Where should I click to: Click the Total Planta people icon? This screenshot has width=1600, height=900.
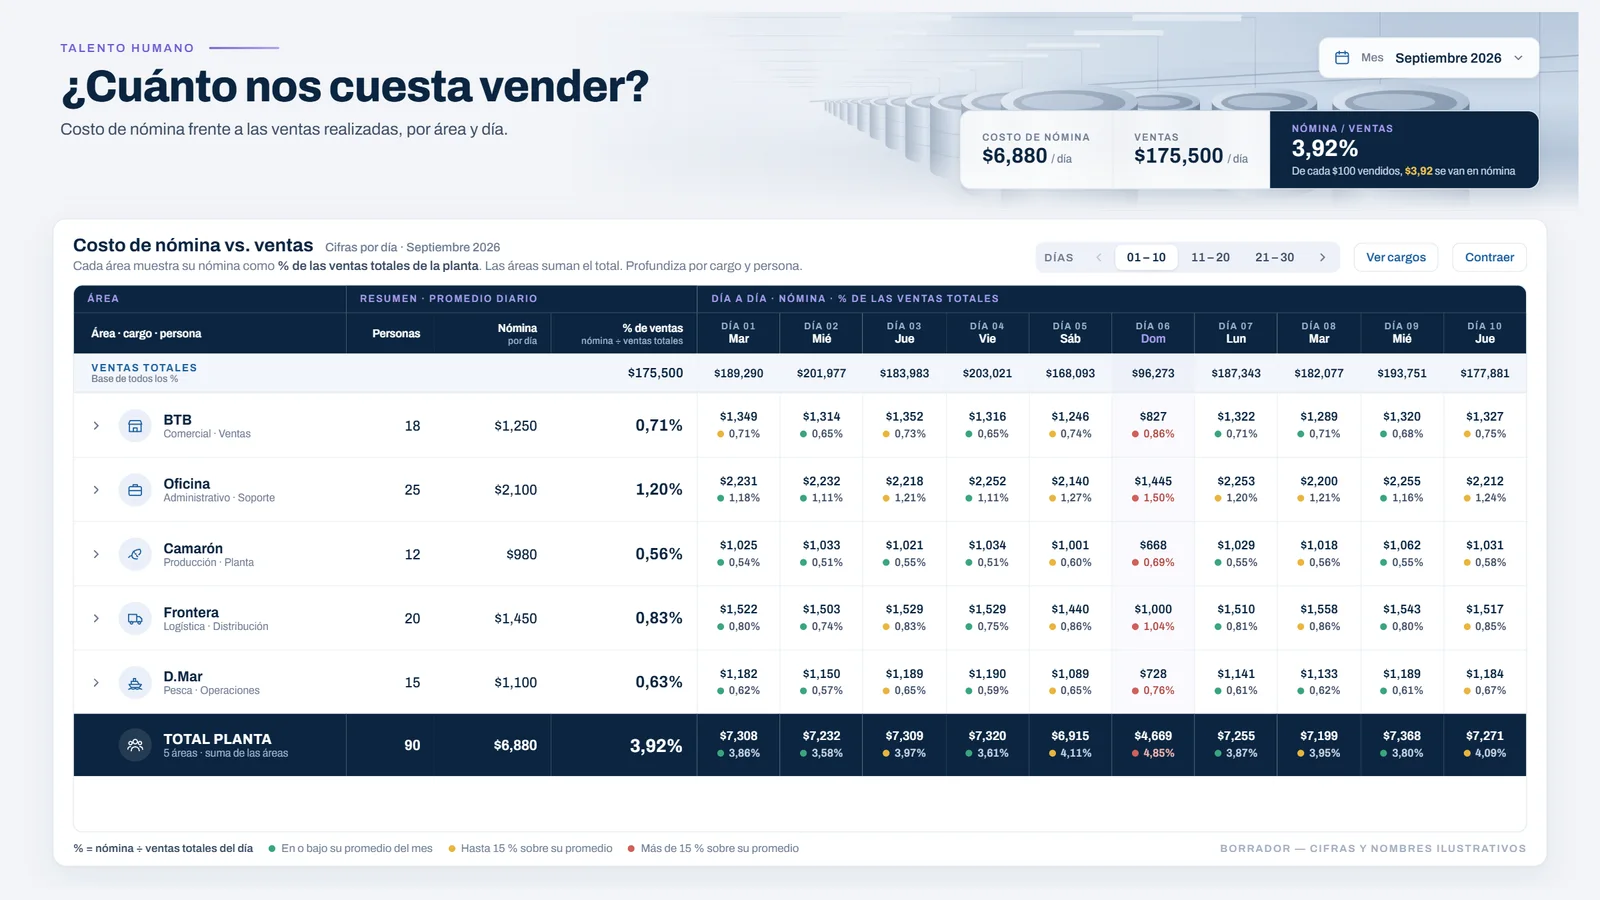pos(135,745)
